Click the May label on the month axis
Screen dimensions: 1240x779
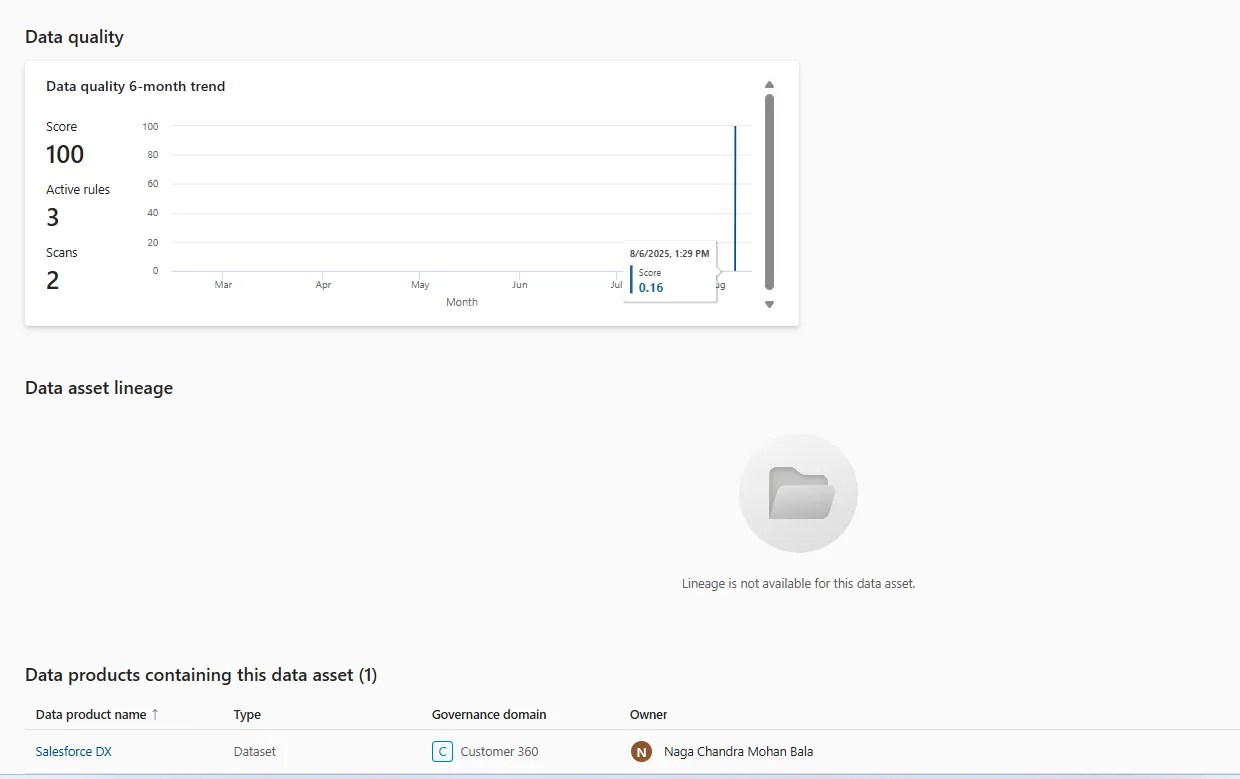pyautogui.click(x=420, y=285)
